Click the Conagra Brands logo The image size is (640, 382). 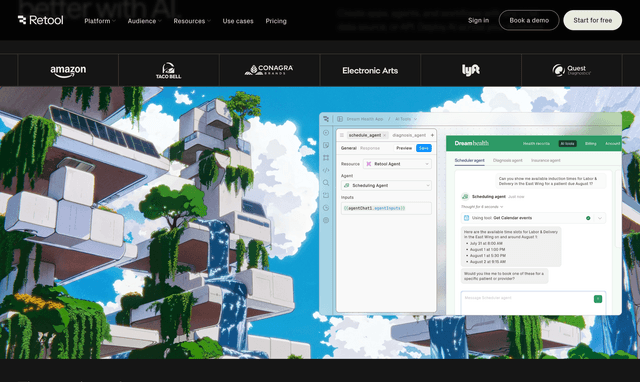[269, 70]
